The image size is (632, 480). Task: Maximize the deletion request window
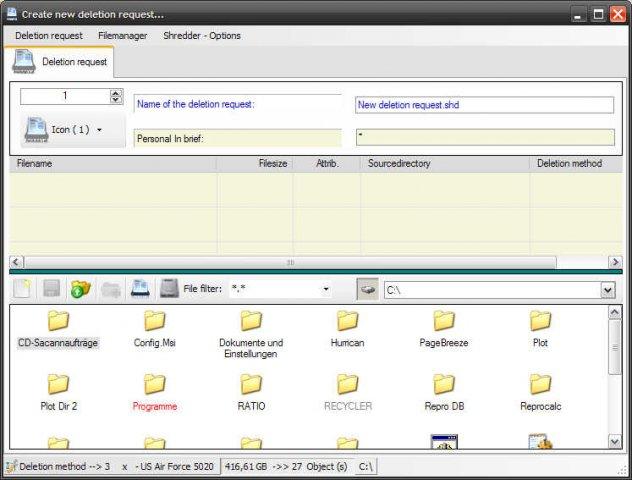click(x=599, y=15)
